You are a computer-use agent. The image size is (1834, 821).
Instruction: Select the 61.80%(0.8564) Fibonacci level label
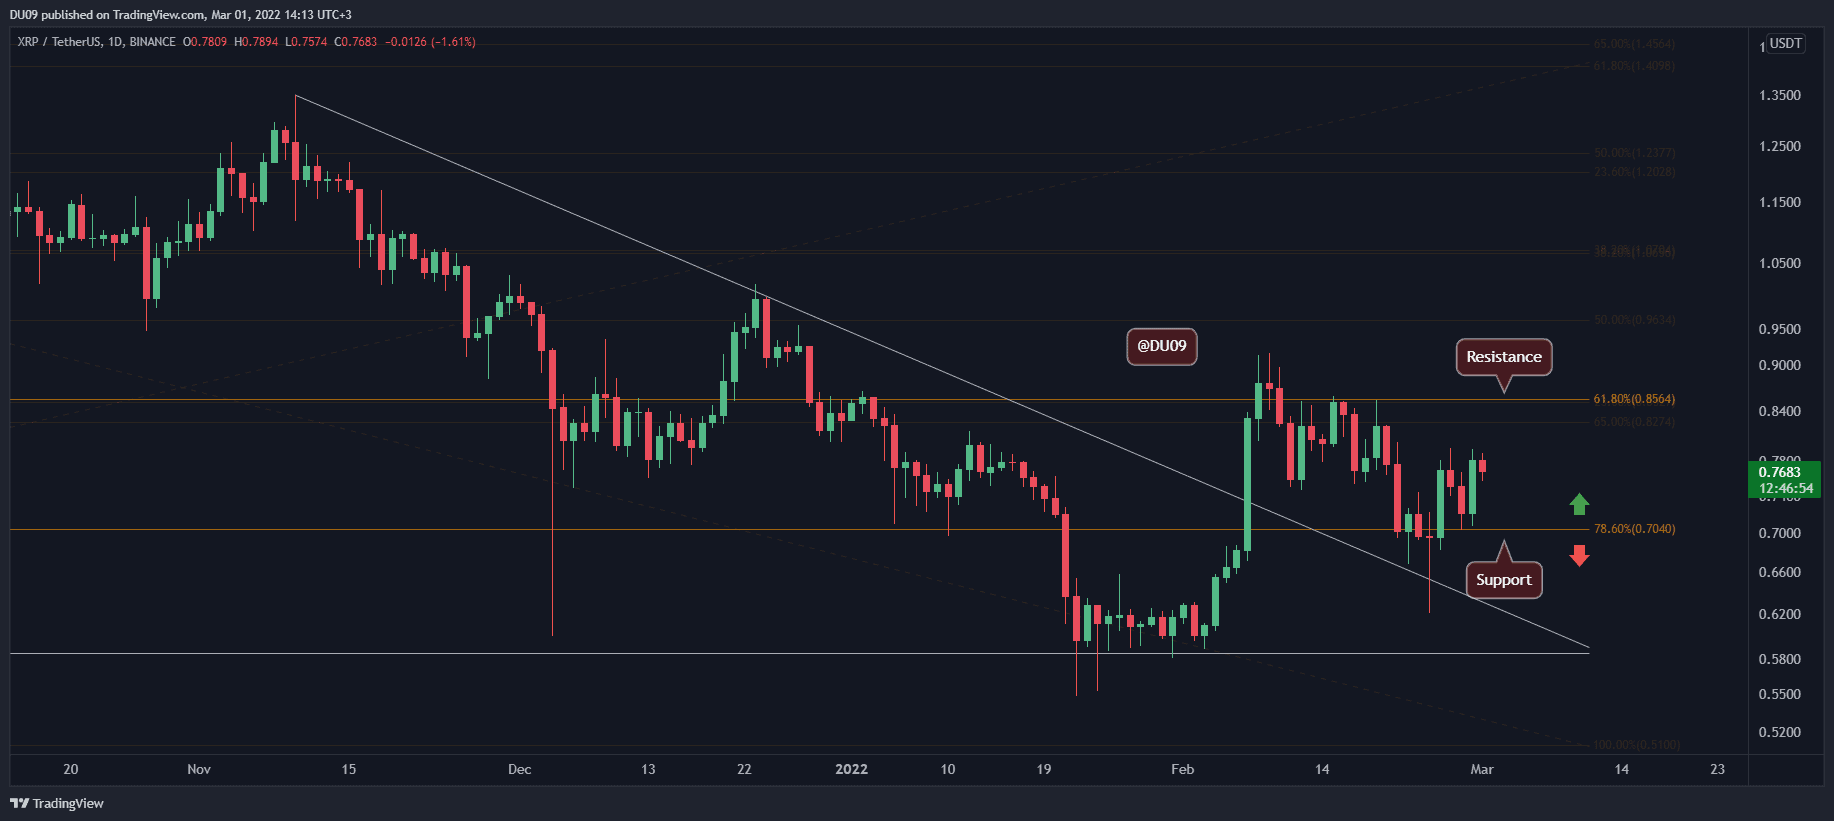coord(1634,399)
